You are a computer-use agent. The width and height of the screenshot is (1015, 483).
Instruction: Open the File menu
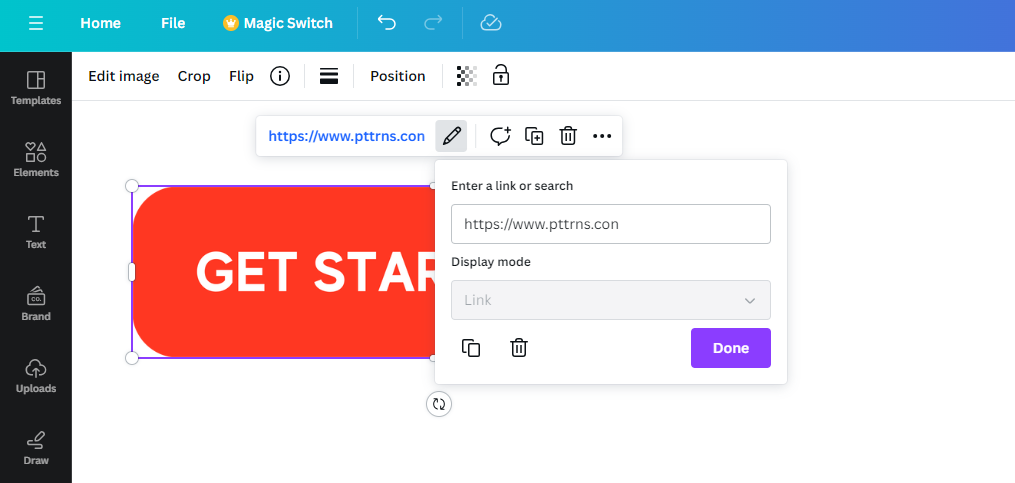pos(173,23)
